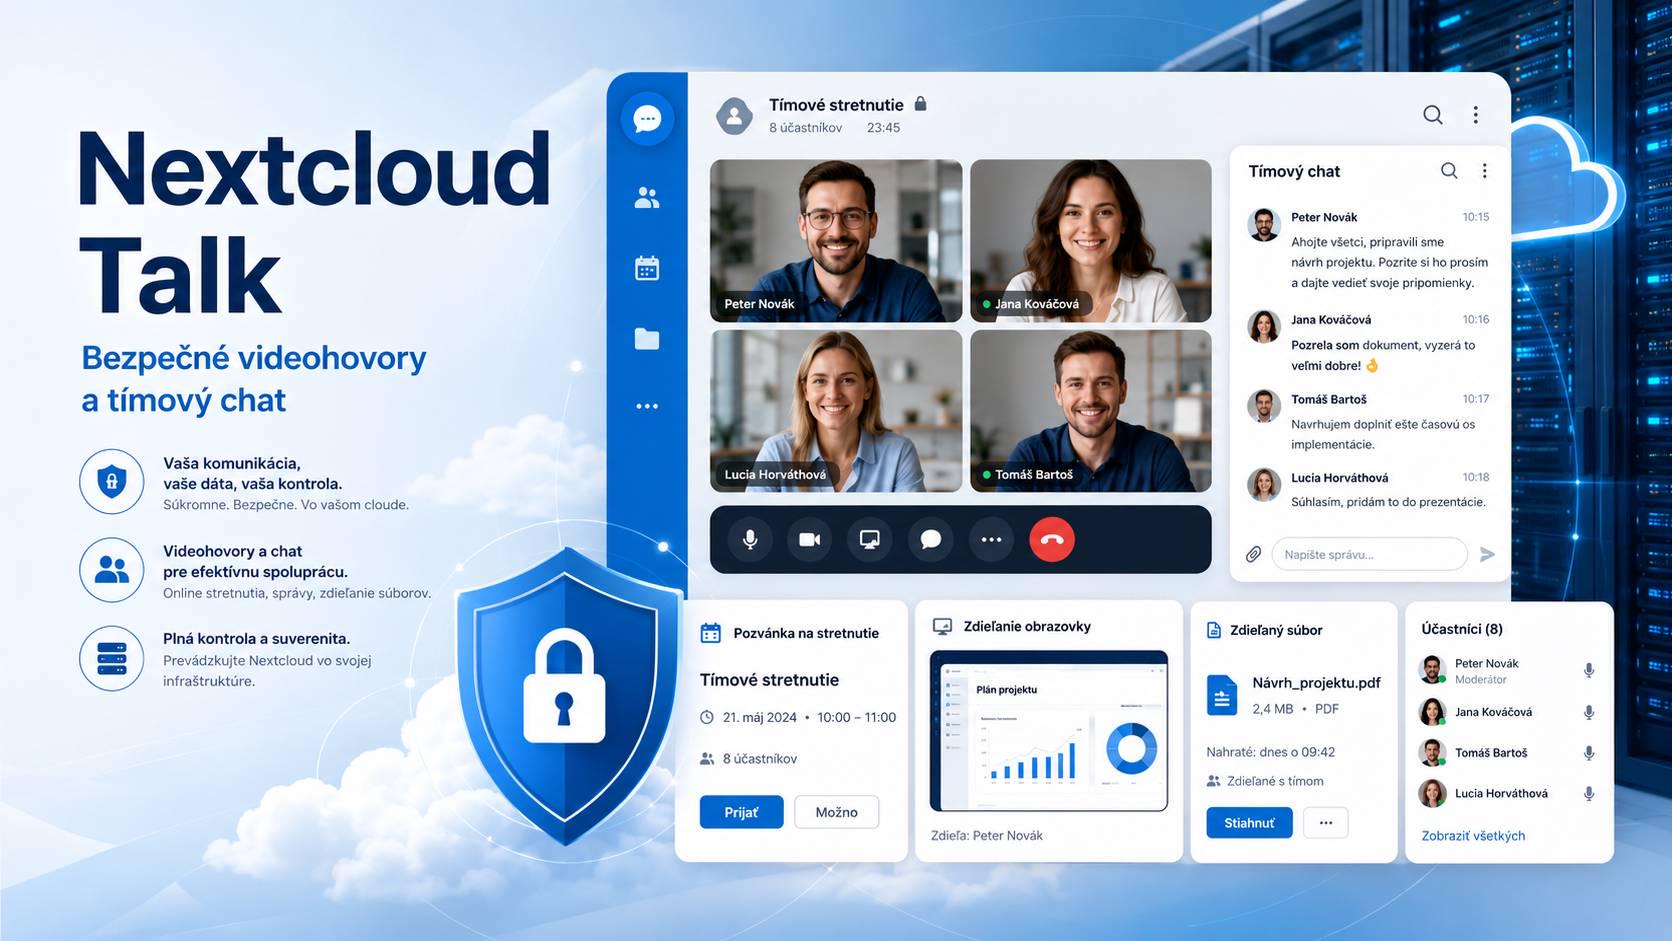Click Tomáš Bartoš's avatar in chat

1264,406
